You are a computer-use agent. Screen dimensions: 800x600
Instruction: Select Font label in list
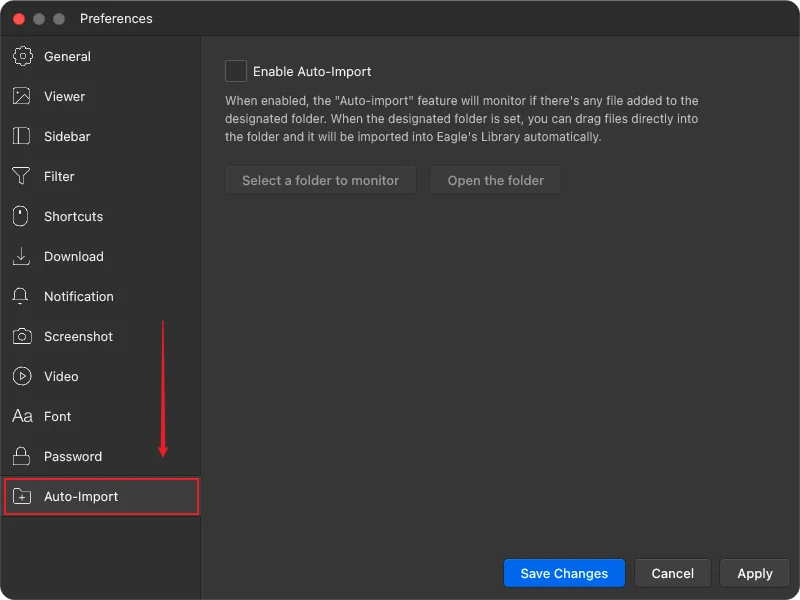57,416
